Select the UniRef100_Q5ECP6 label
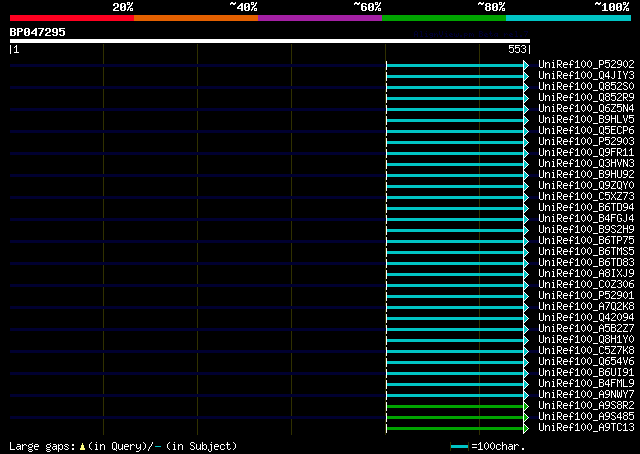The width and height of the screenshot is (640, 454). [586, 131]
